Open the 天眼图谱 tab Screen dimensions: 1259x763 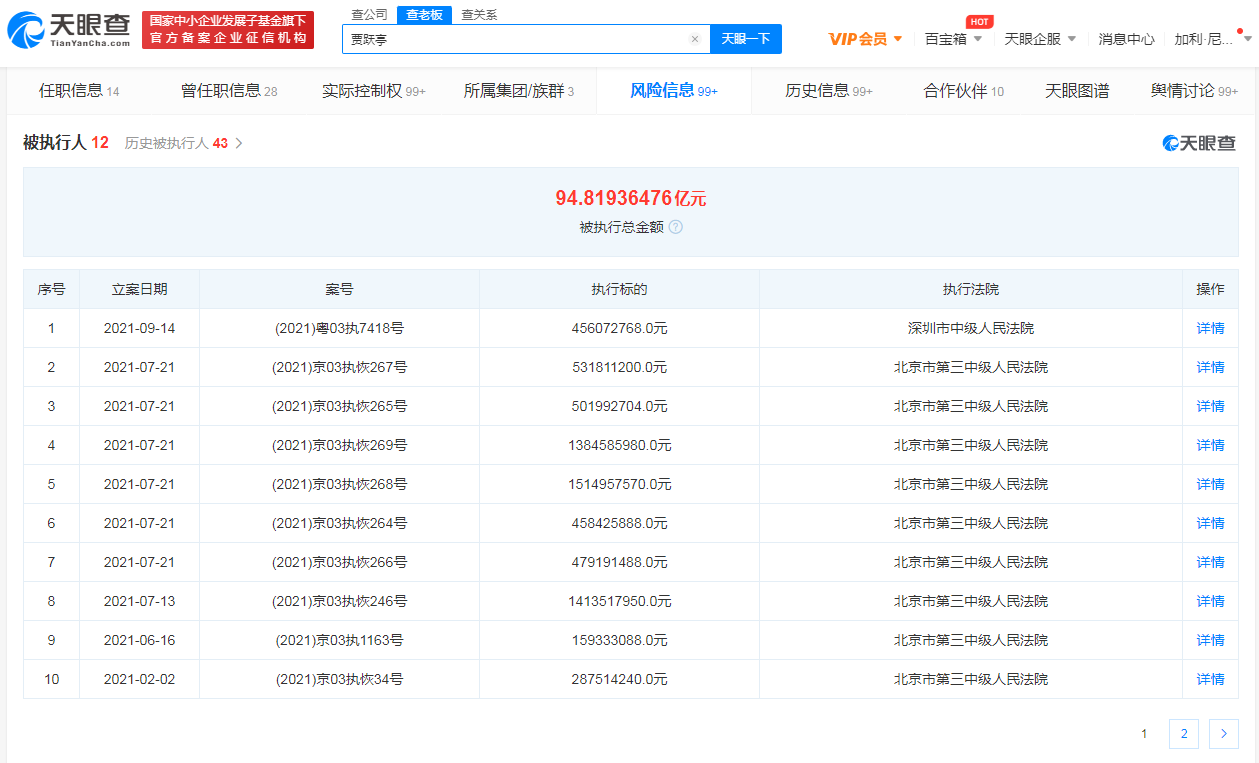point(1076,91)
